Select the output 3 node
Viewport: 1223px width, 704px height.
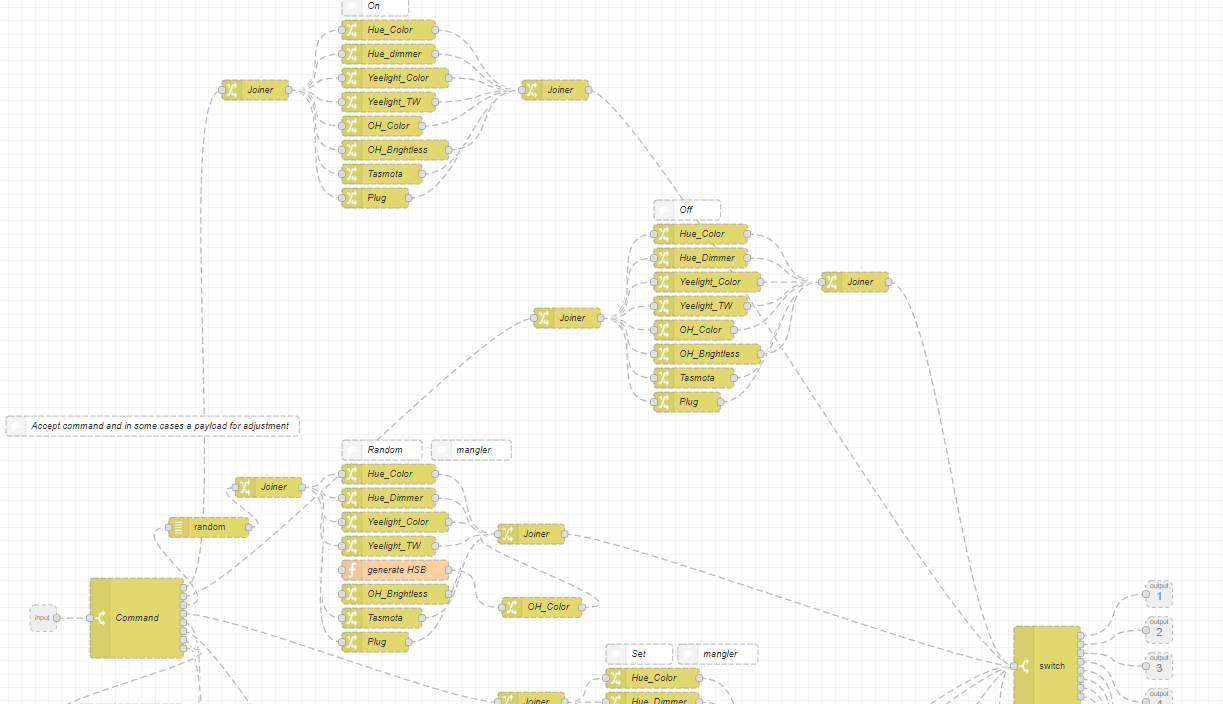coord(1159,666)
